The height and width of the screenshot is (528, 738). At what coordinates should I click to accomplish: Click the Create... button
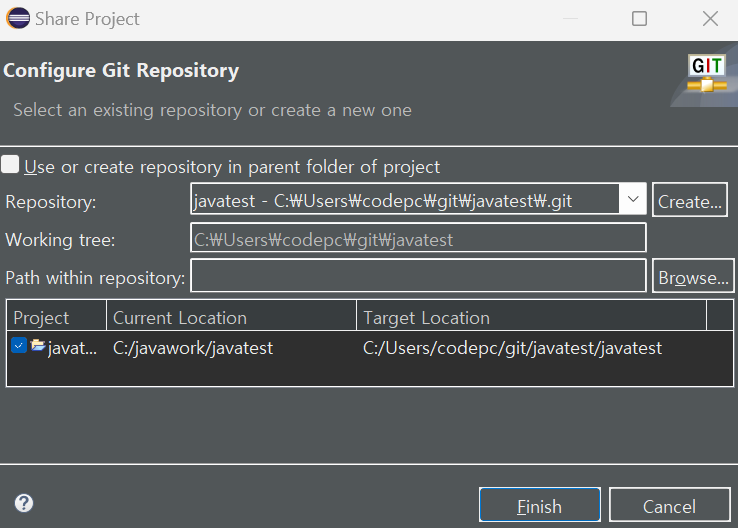[x=690, y=200]
